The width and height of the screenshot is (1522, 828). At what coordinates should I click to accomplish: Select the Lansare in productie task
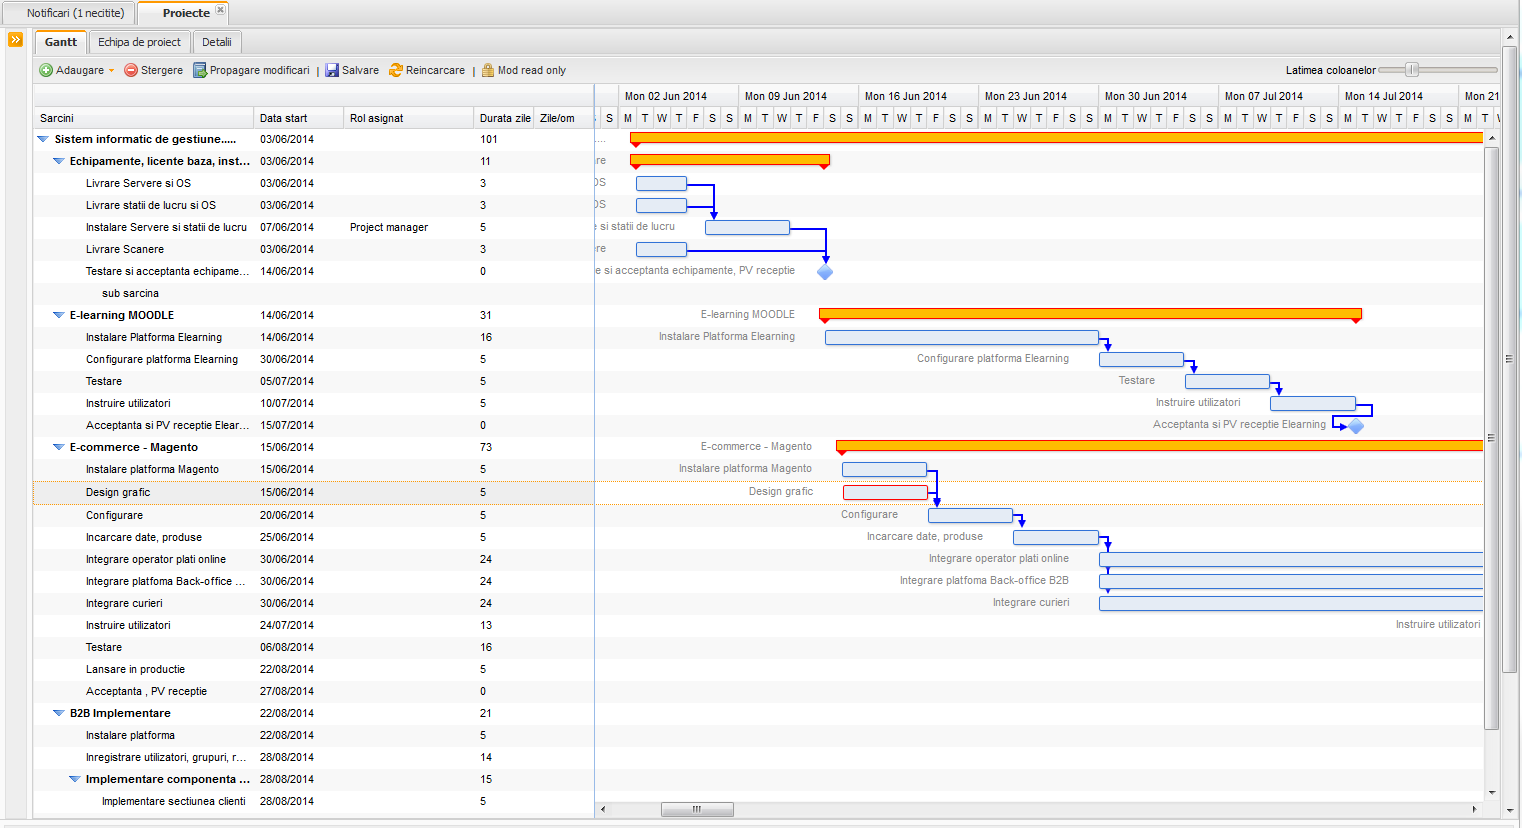coord(314,669)
